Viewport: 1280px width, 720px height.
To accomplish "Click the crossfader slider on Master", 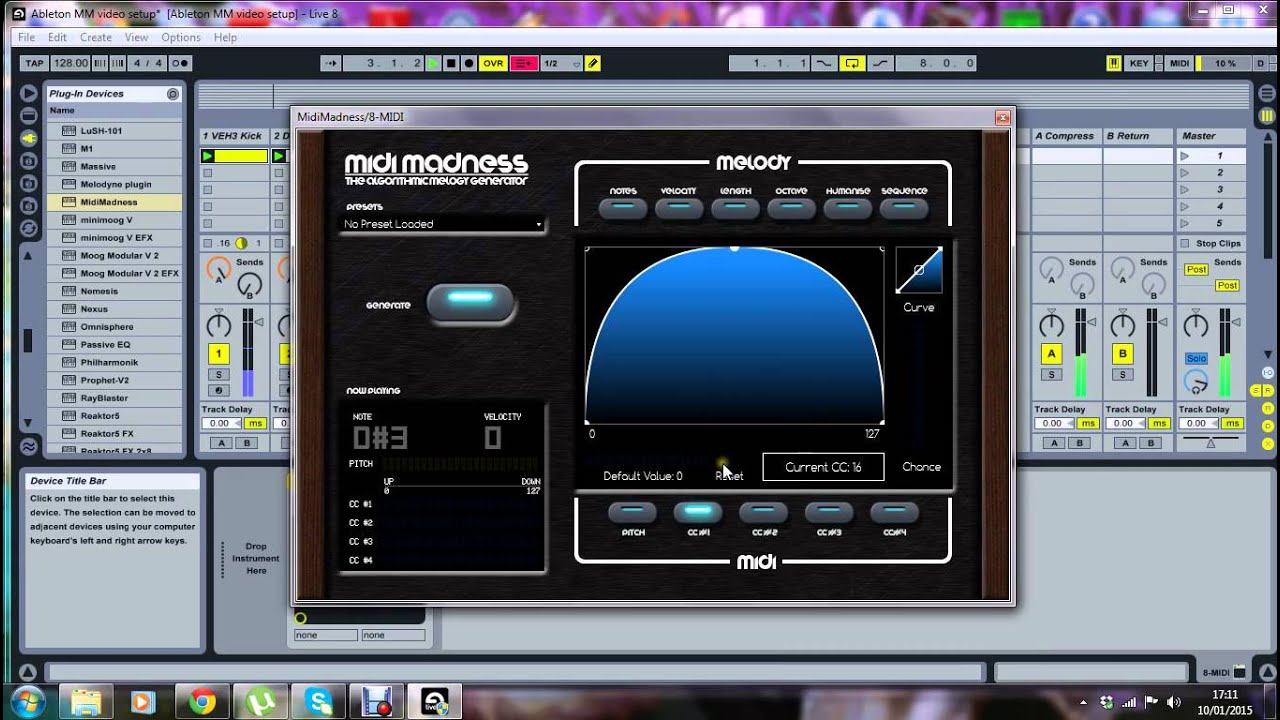I will (1211, 442).
